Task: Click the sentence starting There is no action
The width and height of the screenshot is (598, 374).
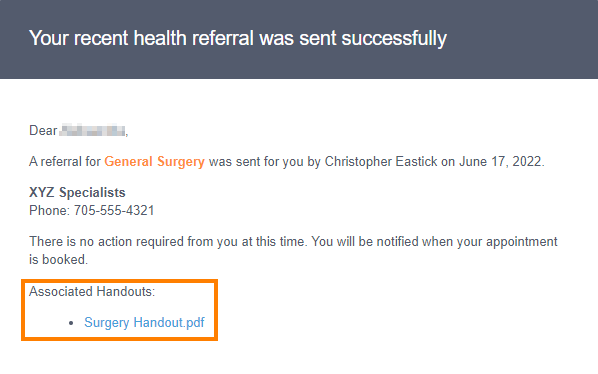Action: click(x=293, y=250)
